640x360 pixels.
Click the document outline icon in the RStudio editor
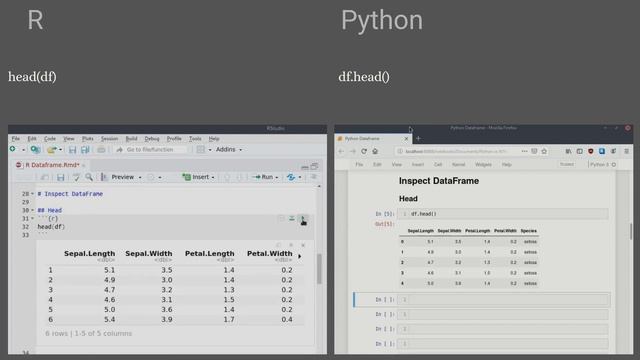click(313, 177)
